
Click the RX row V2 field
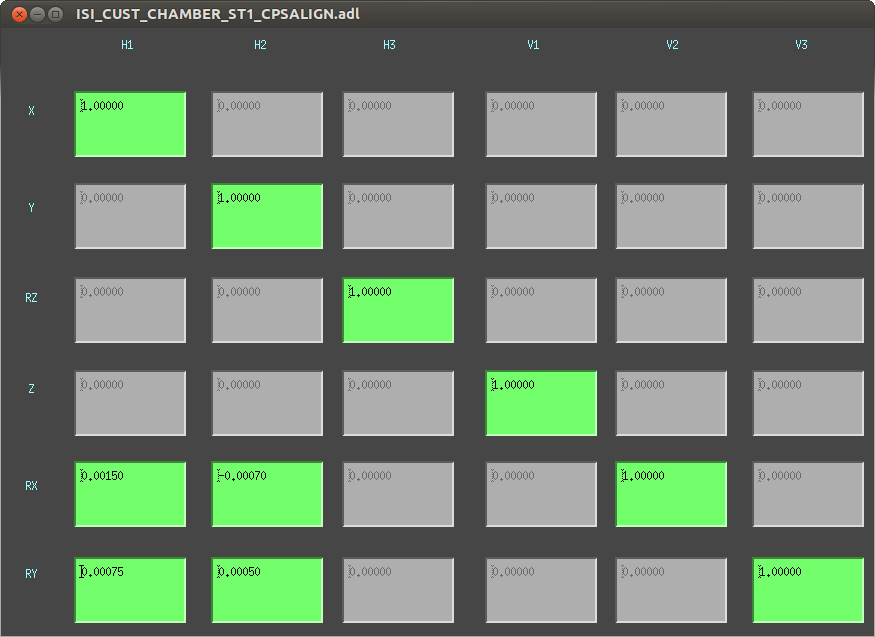(x=671, y=494)
